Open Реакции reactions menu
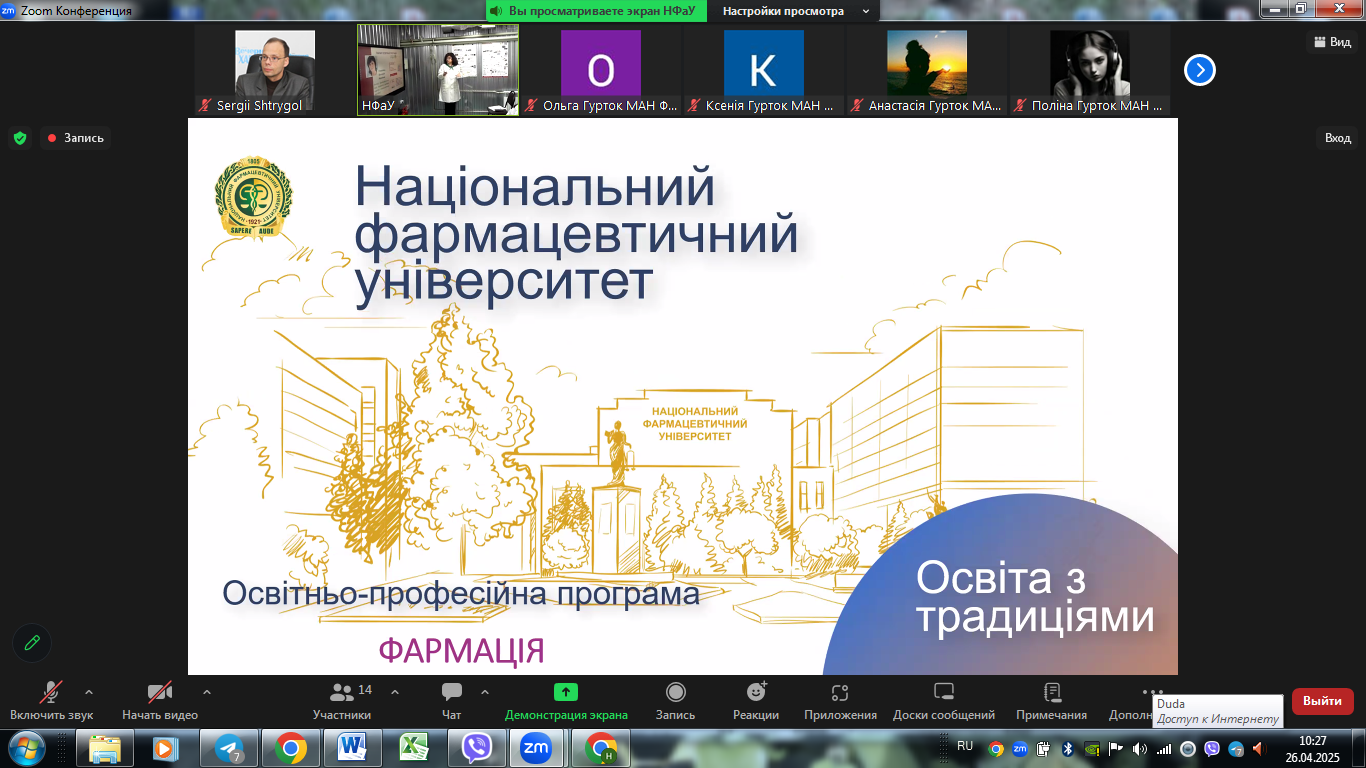Screen dimensions: 1366x768 [756, 701]
